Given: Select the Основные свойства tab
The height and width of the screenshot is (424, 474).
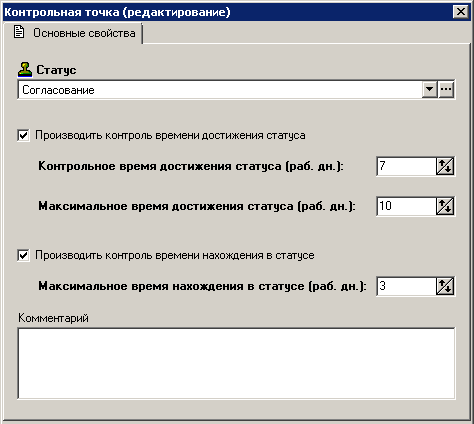Looking at the screenshot, I should click(x=74, y=33).
